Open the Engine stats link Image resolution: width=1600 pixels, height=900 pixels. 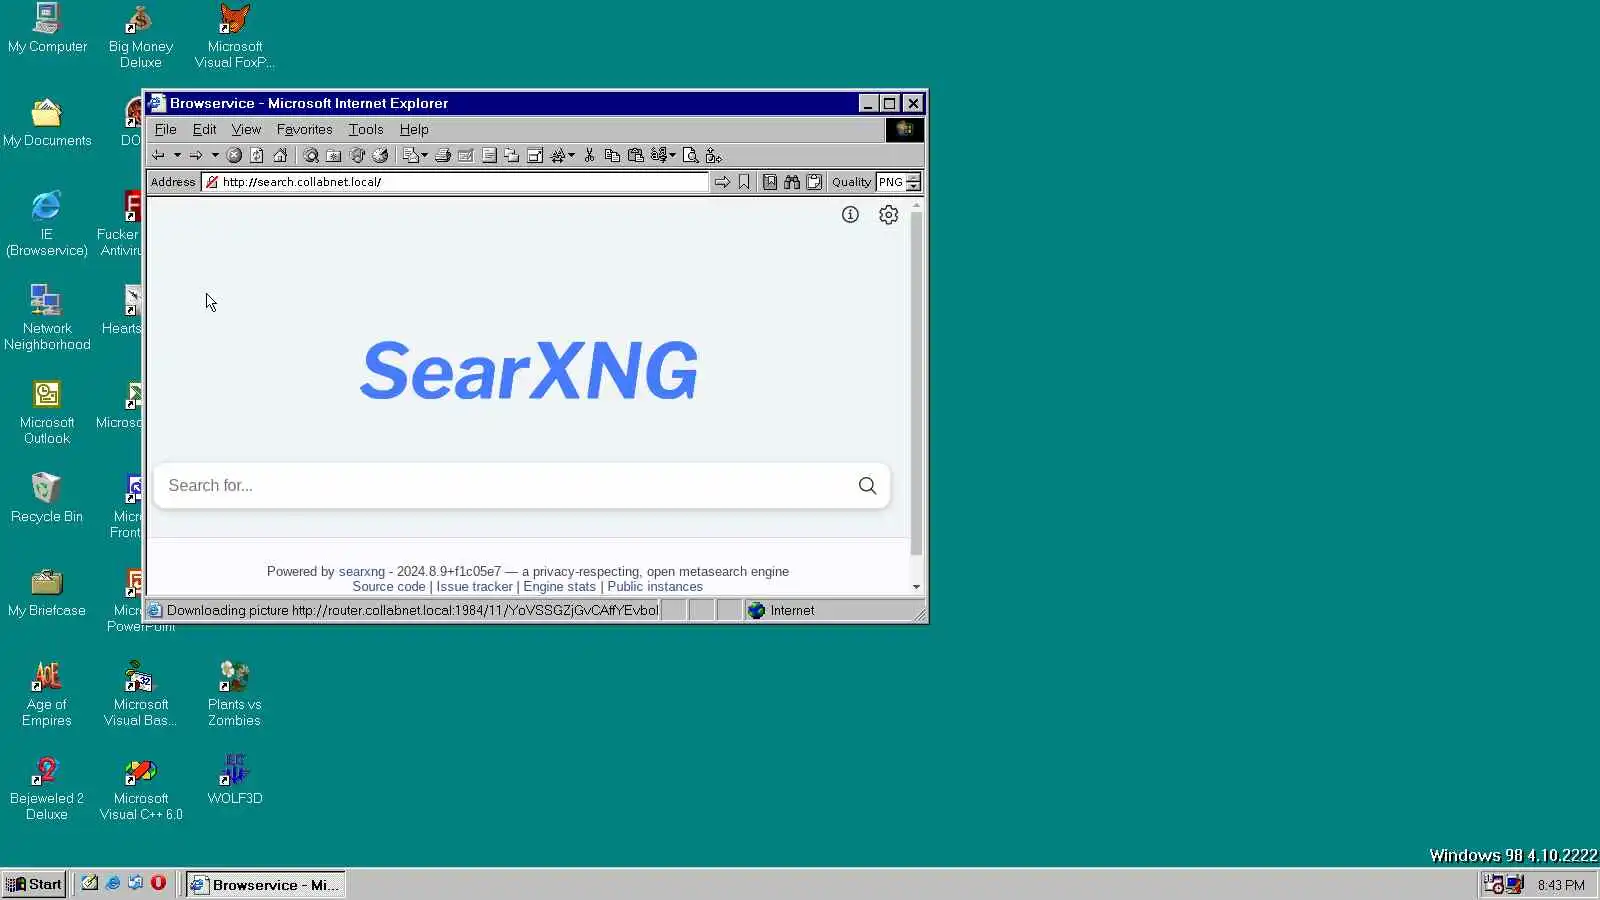559,587
